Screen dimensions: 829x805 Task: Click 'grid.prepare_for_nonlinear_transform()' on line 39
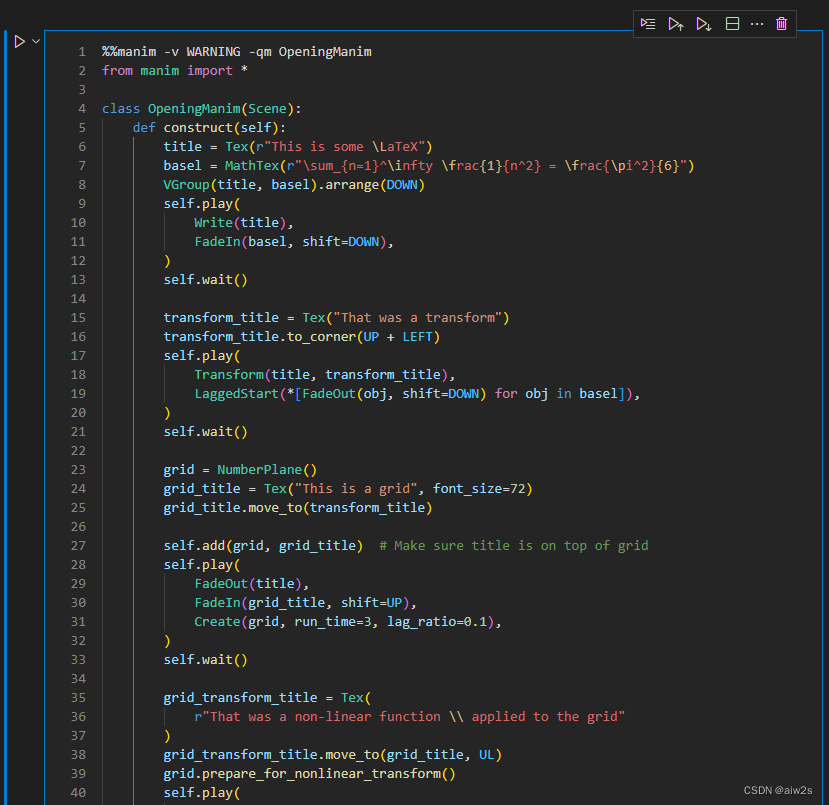point(309,774)
